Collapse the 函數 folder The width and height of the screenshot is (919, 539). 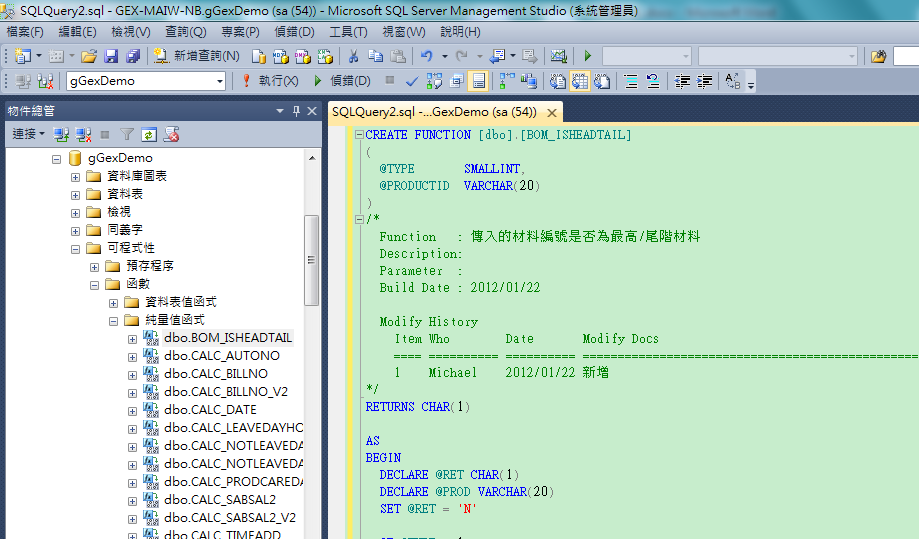click(x=94, y=285)
